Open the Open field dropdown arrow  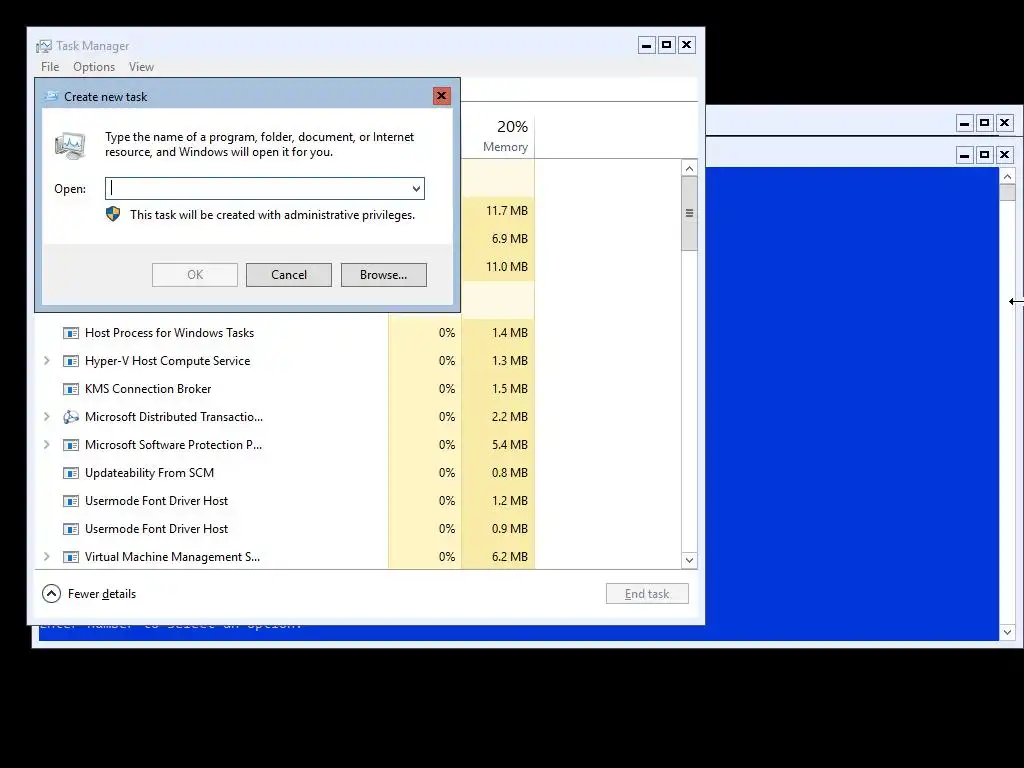[x=416, y=189]
